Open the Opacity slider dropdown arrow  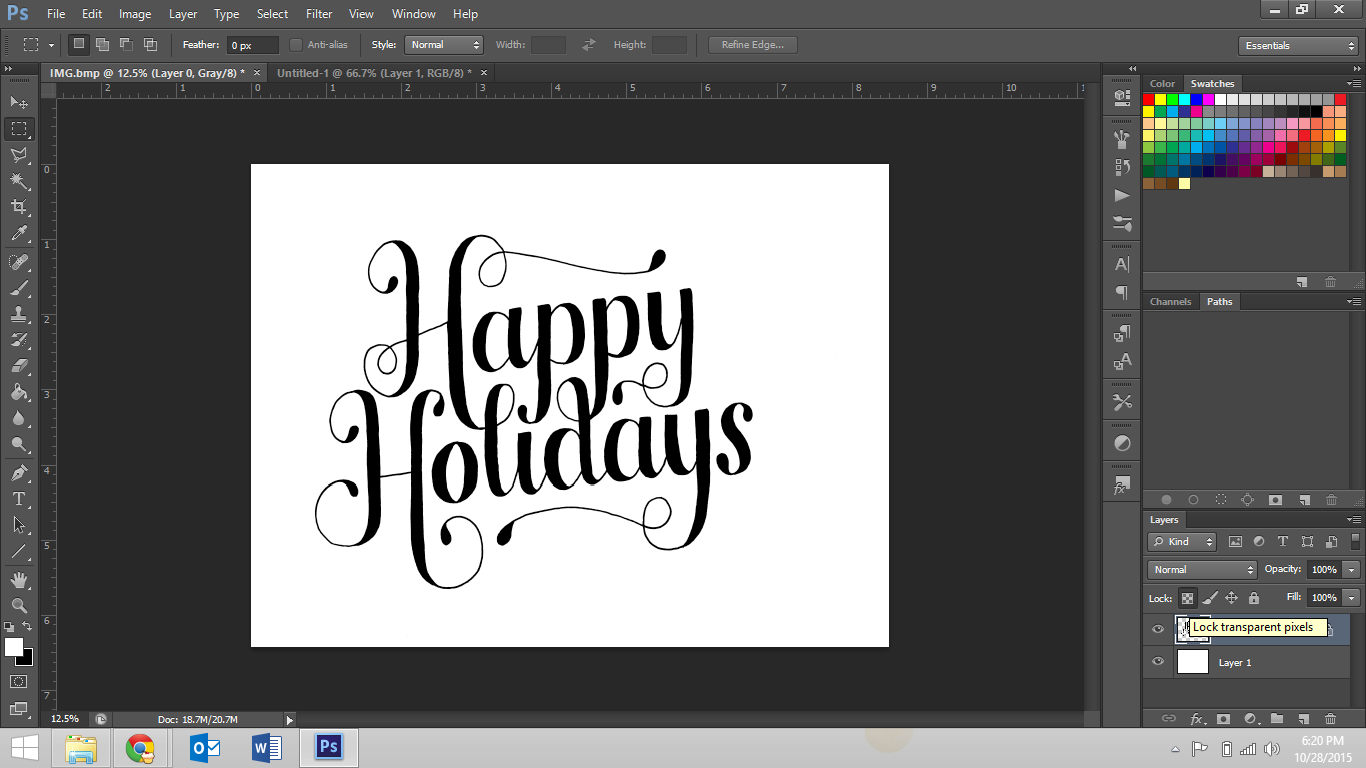[x=1352, y=570]
